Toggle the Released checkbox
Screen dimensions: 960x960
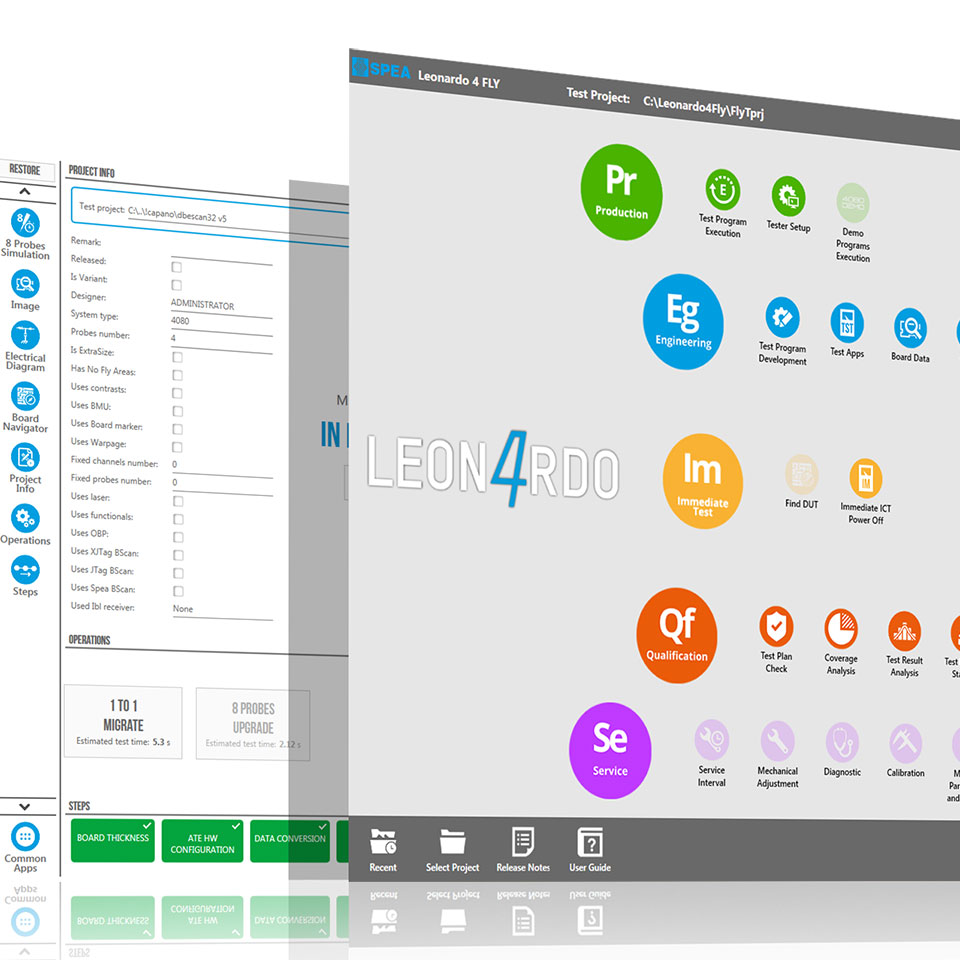[177, 267]
